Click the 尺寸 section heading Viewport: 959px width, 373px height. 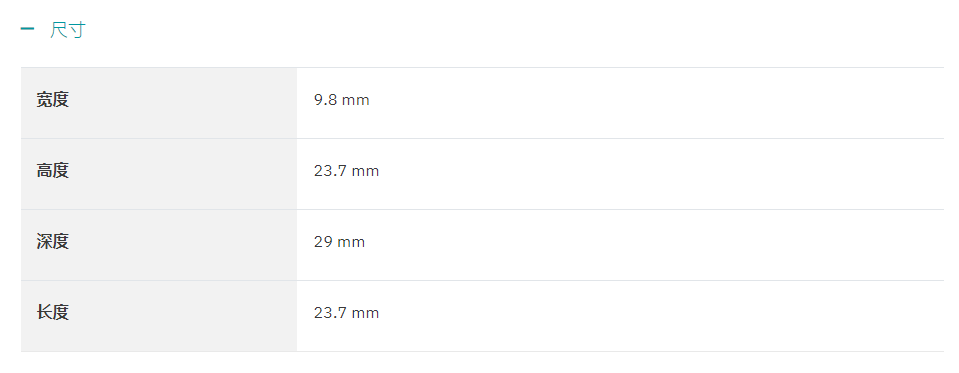coord(67,29)
